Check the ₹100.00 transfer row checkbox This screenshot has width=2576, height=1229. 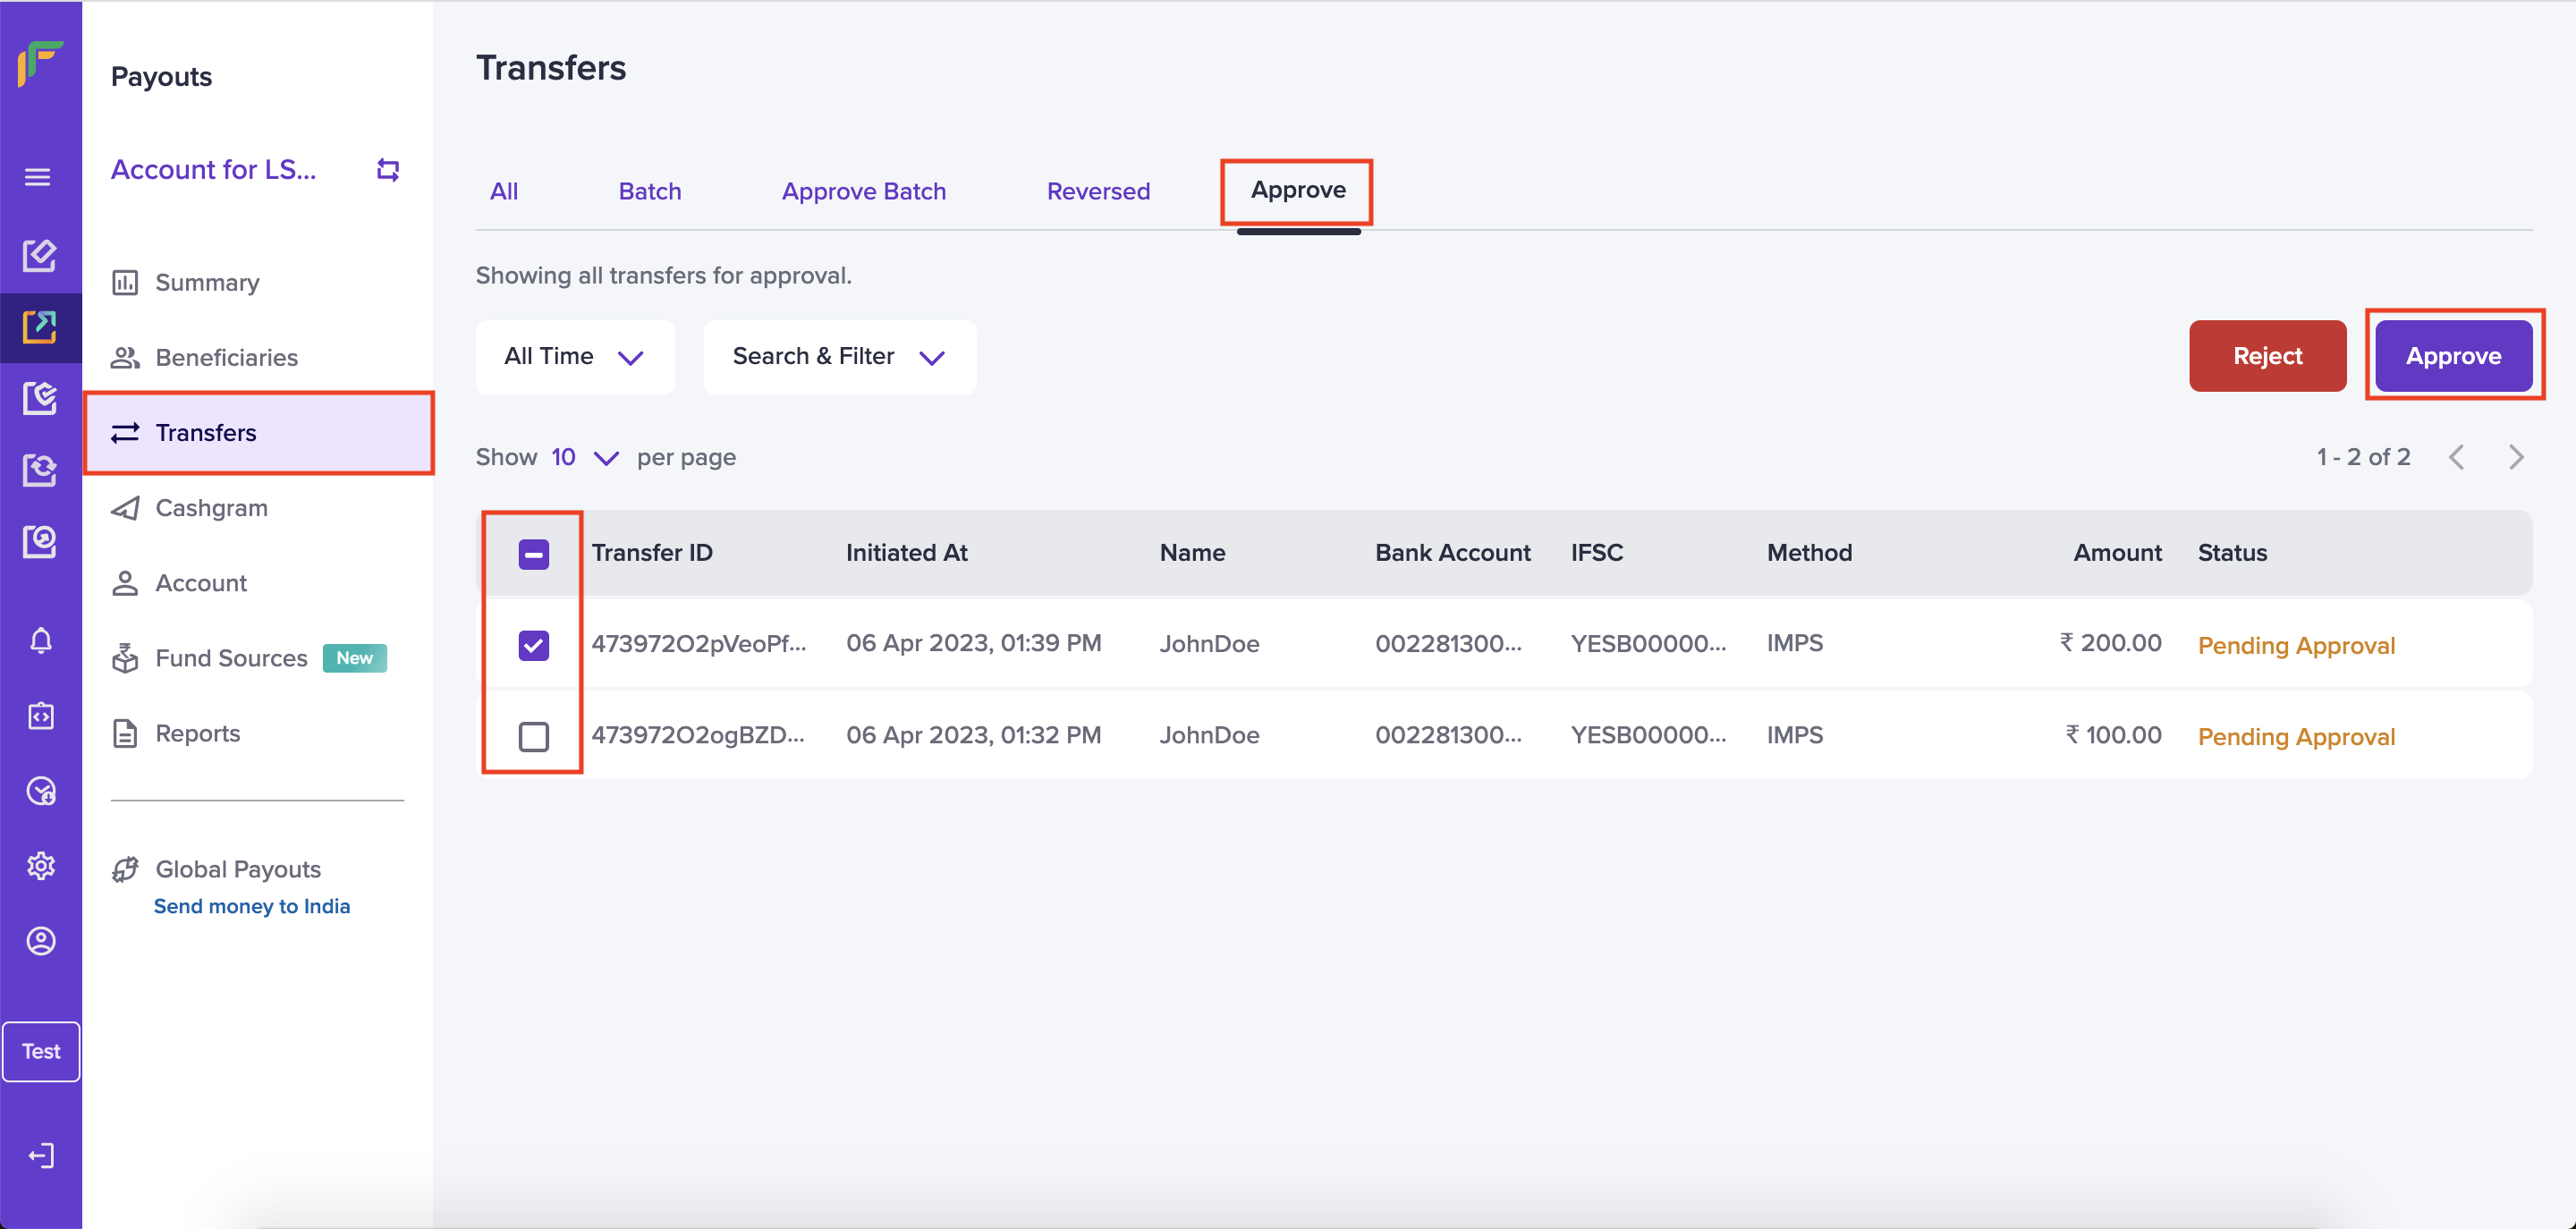[534, 737]
